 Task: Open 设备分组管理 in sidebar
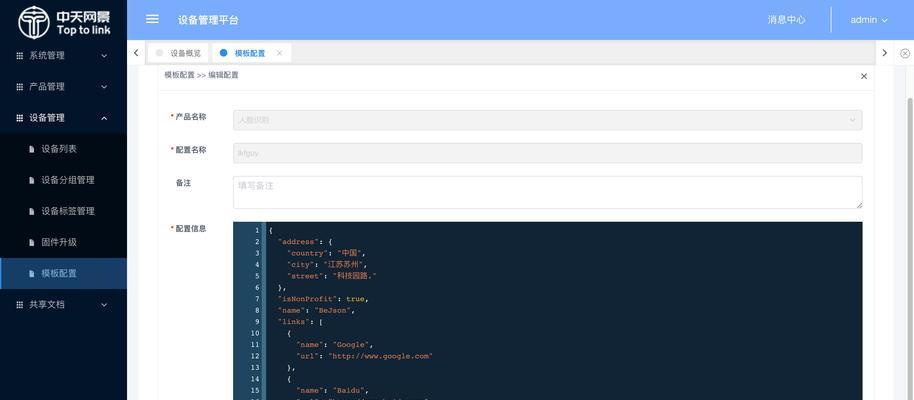click(63, 180)
